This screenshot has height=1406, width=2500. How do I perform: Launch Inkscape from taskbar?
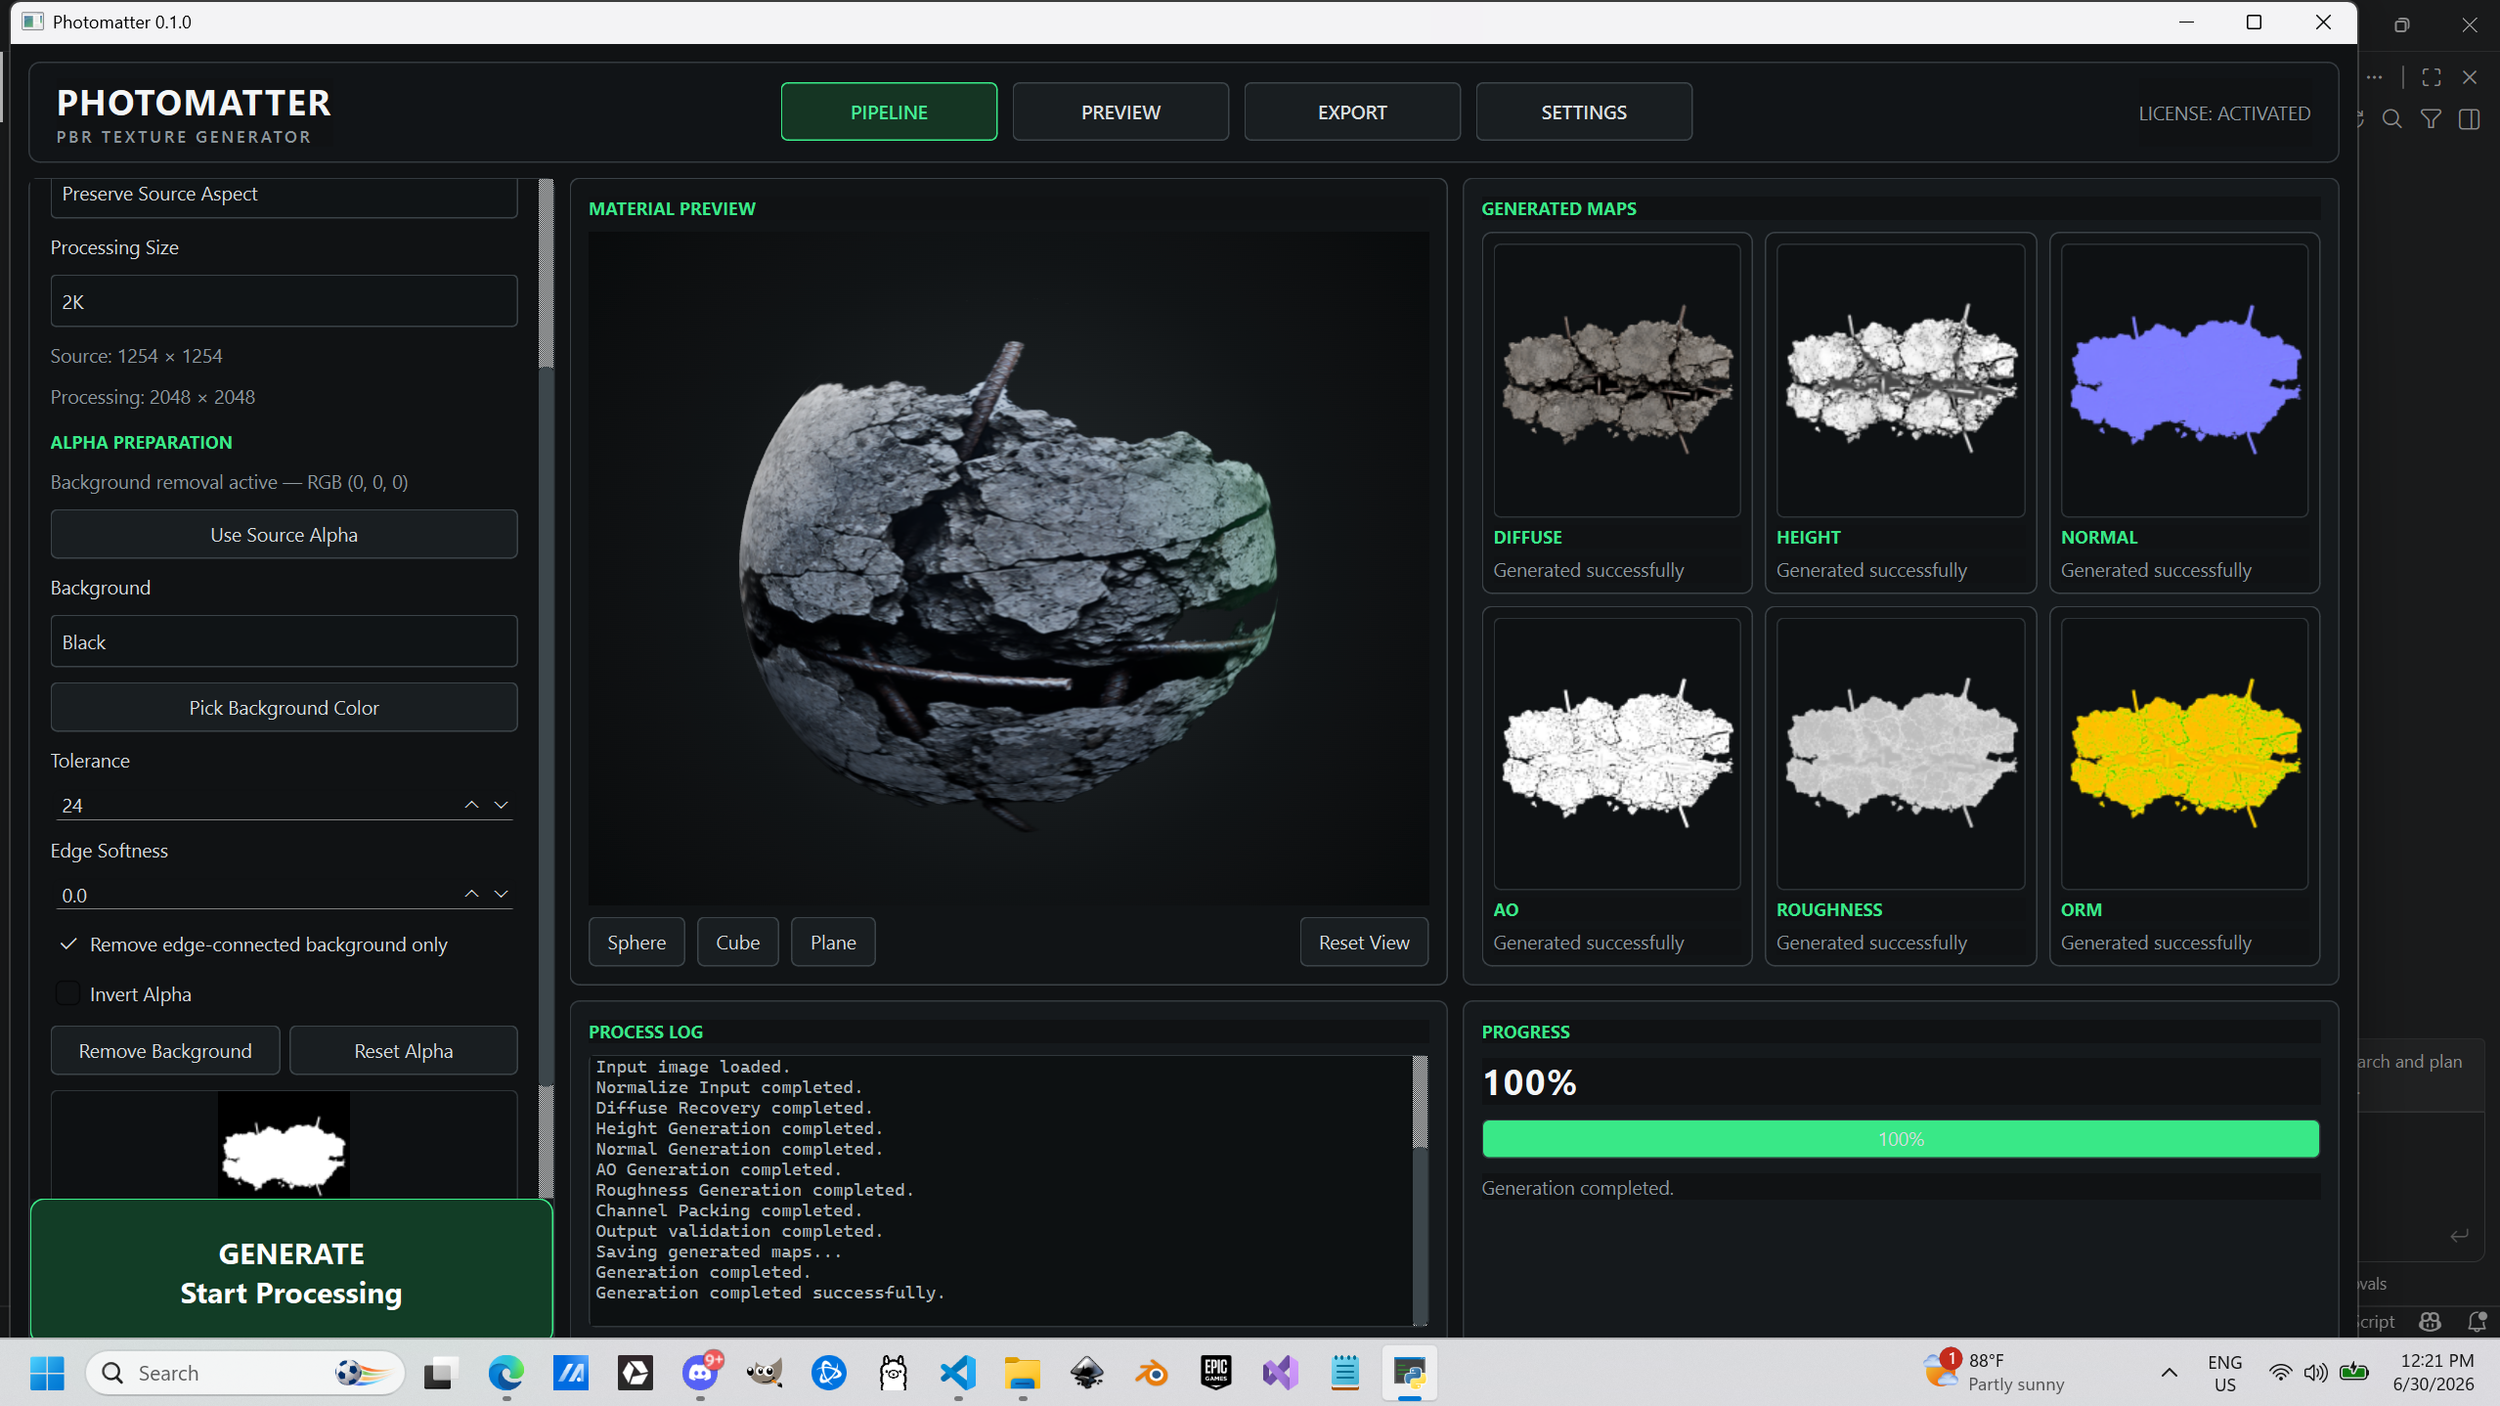click(x=1087, y=1373)
